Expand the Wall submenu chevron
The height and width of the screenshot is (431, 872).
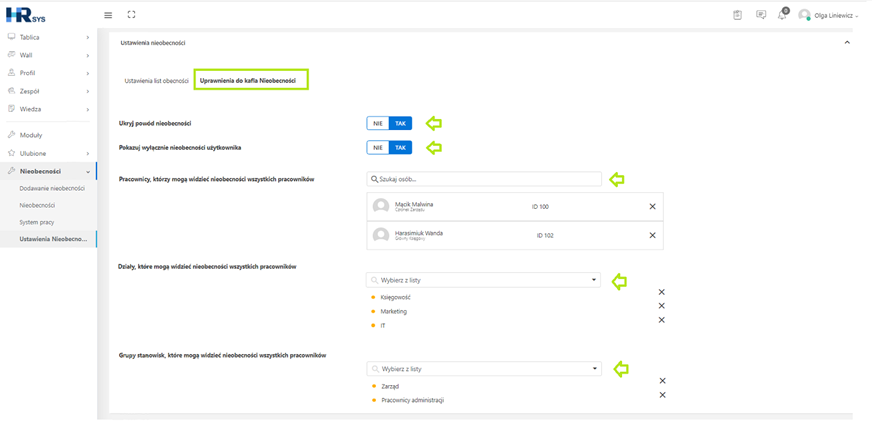pyautogui.click(x=88, y=55)
